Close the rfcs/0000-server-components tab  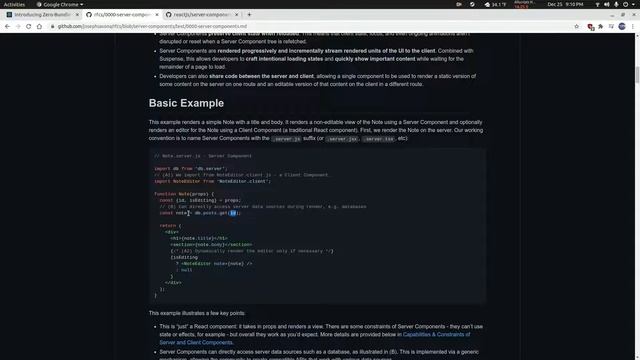coord(157,15)
